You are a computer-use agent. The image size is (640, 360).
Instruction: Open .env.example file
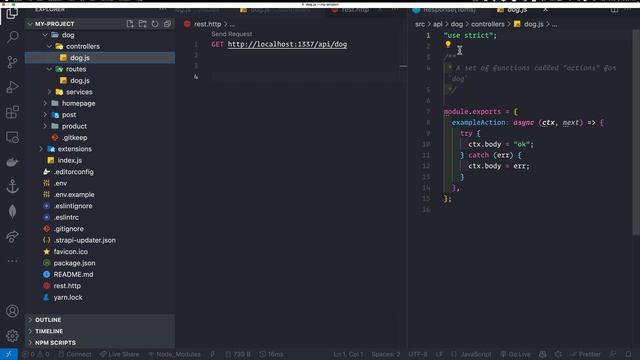100,195
